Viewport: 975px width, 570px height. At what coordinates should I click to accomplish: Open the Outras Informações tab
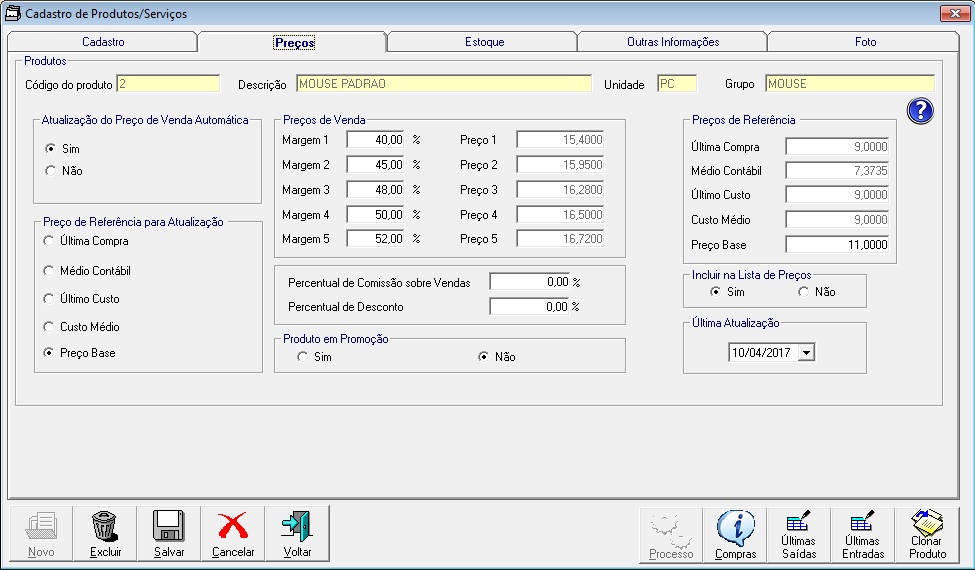tap(672, 42)
